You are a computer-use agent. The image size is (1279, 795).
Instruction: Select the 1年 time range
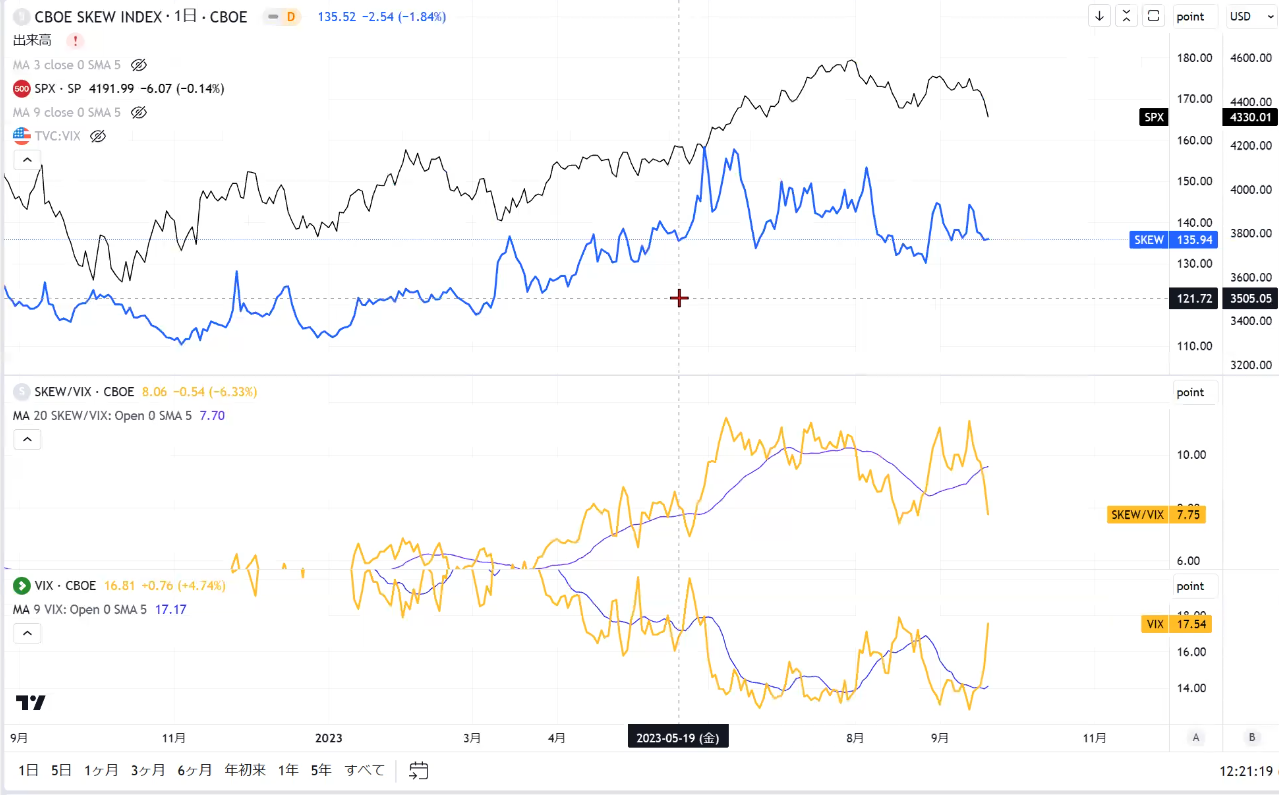[288, 770]
